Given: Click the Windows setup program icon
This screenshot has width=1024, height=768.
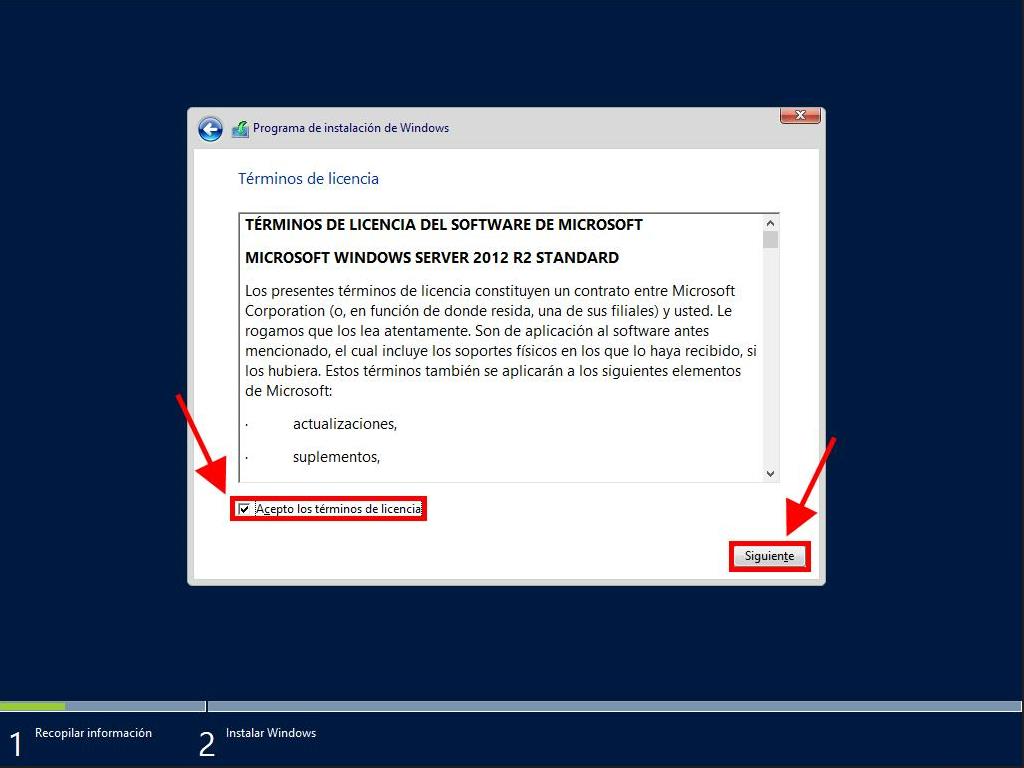Looking at the screenshot, I should click(240, 129).
